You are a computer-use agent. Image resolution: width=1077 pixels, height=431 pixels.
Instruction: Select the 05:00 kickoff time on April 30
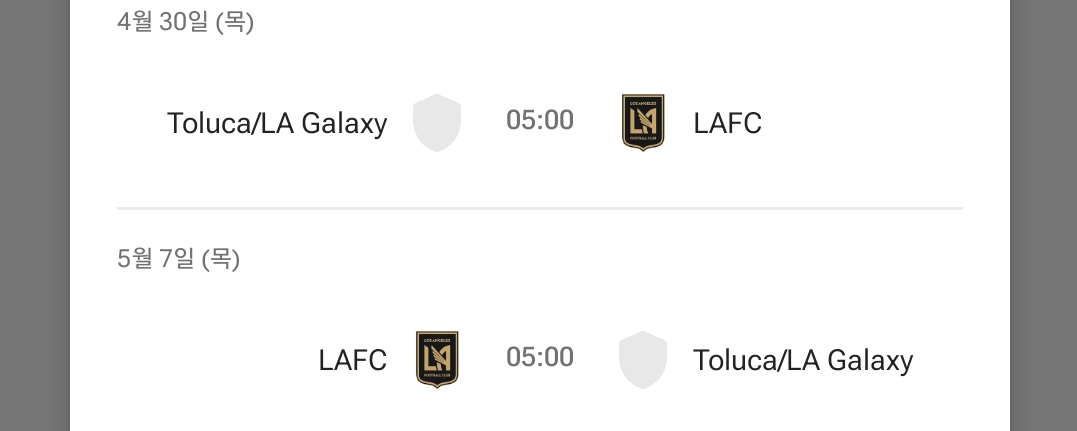tap(540, 121)
